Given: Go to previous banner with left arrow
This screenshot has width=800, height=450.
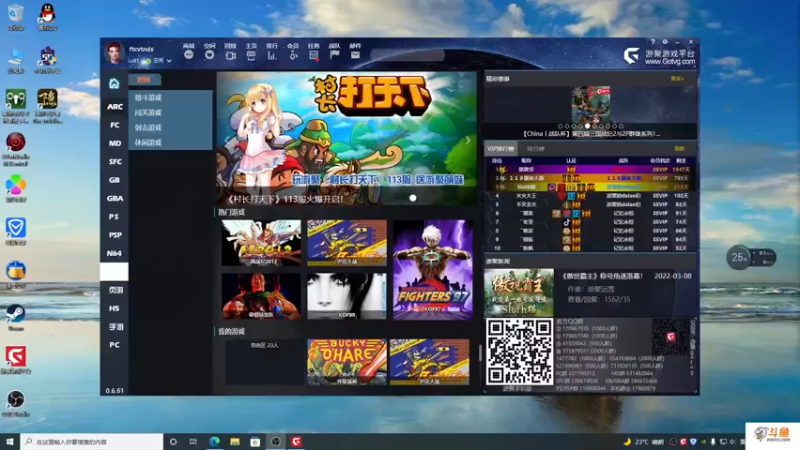Looking at the screenshot, I should pyautogui.click(x=227, y=140).
